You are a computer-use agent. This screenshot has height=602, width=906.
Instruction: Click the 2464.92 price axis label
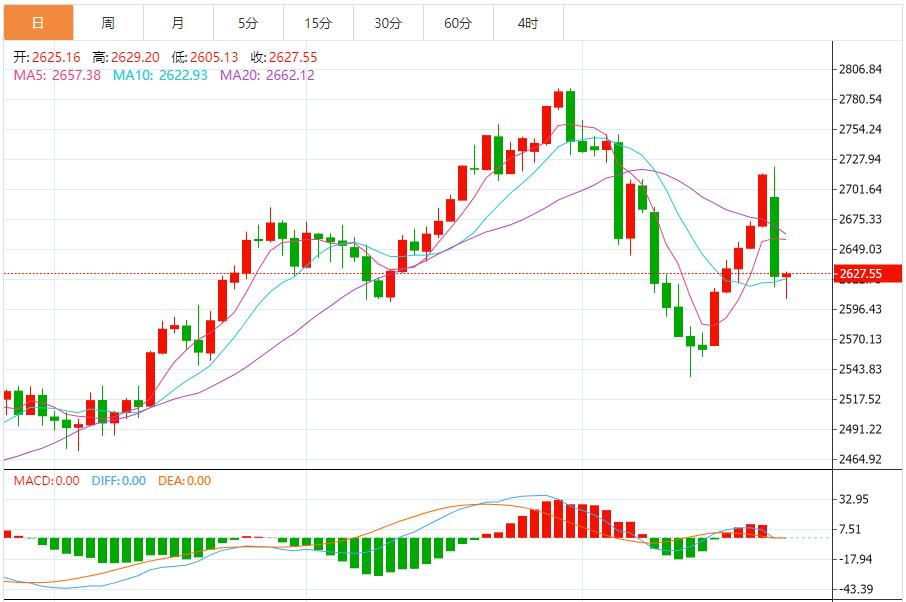coord(860,459)
